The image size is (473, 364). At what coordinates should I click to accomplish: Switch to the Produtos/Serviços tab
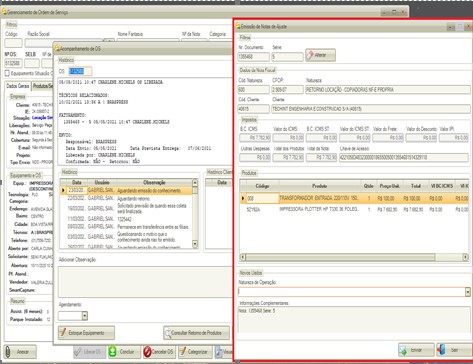click(x=43, y=86)
